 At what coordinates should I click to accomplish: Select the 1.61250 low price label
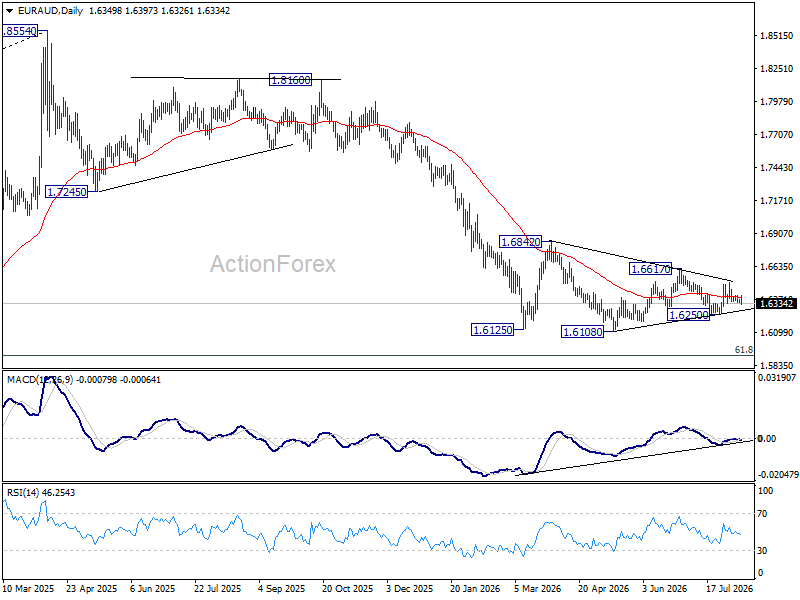click(492, 330)
